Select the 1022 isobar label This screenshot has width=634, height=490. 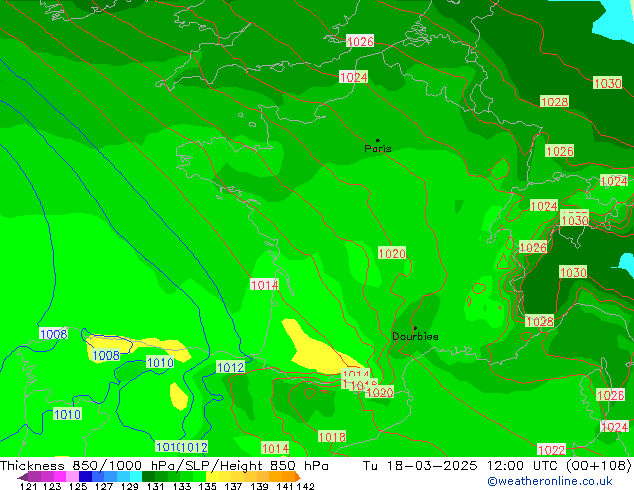pos(552,450)
